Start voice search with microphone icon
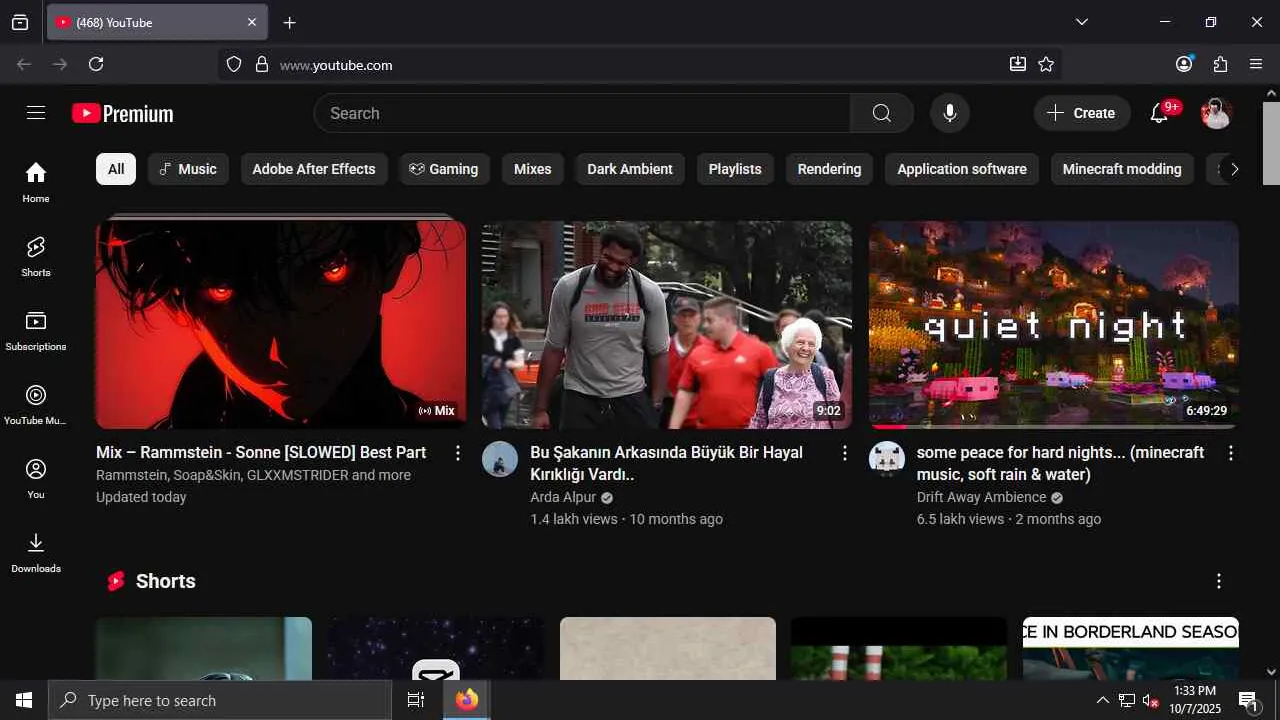 point(950,113)
